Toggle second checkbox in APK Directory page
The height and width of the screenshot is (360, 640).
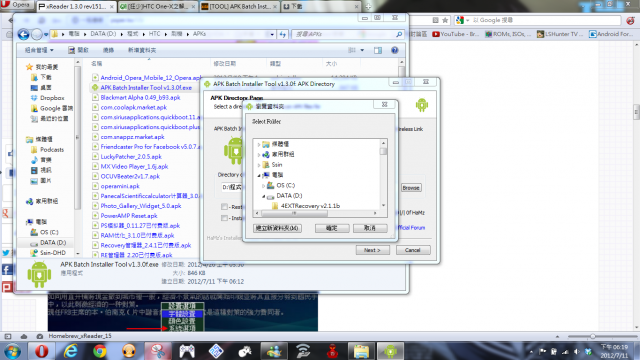click(x=224, y=218)
